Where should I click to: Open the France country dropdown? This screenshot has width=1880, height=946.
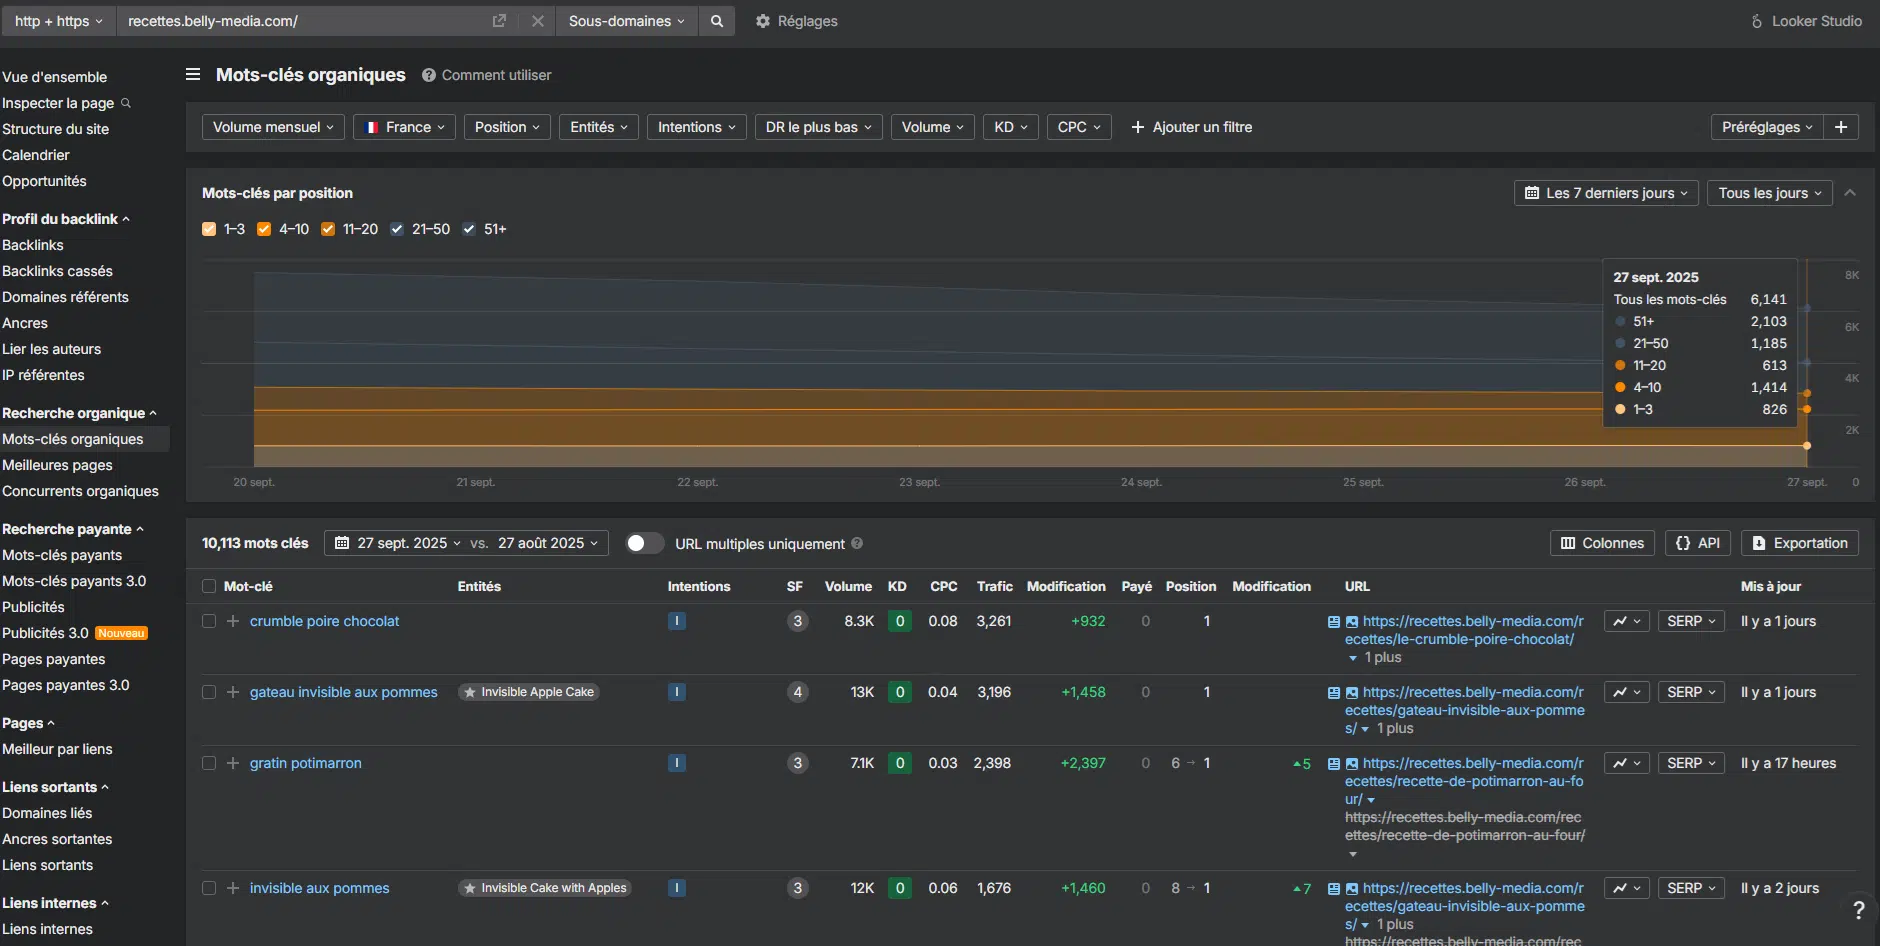pos(404,127)
